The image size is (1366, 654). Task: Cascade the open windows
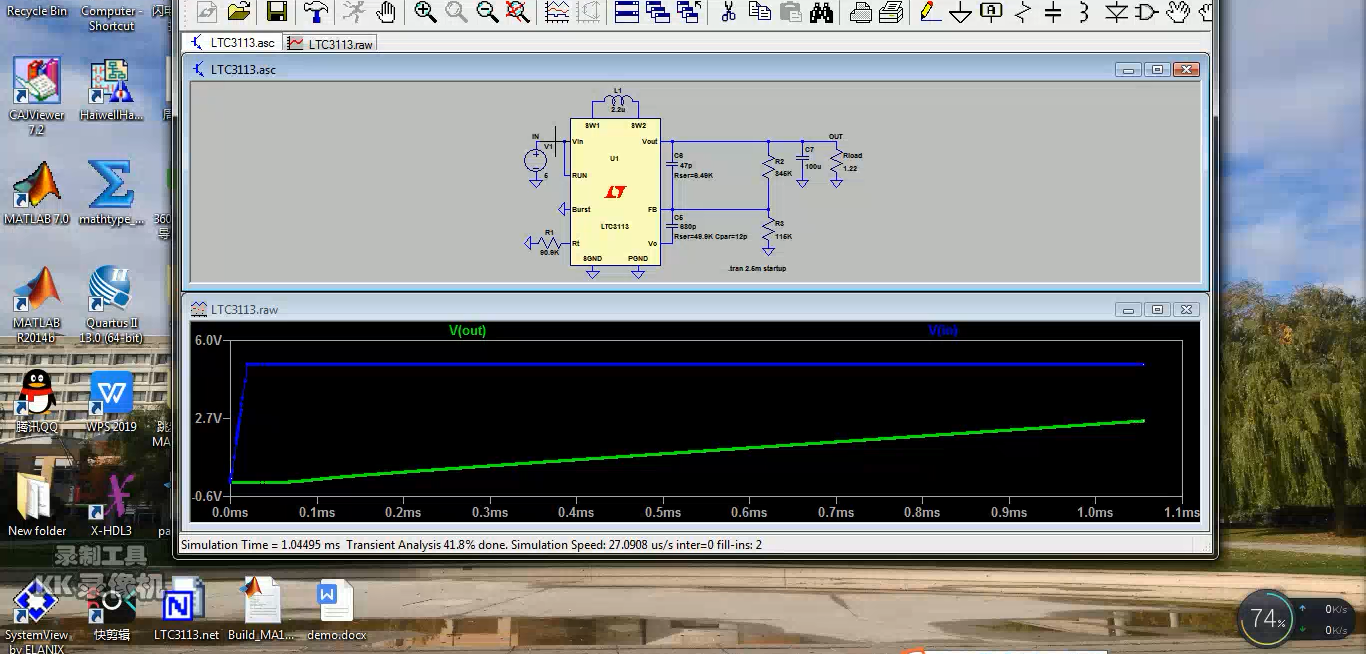(x=658, y=12)
